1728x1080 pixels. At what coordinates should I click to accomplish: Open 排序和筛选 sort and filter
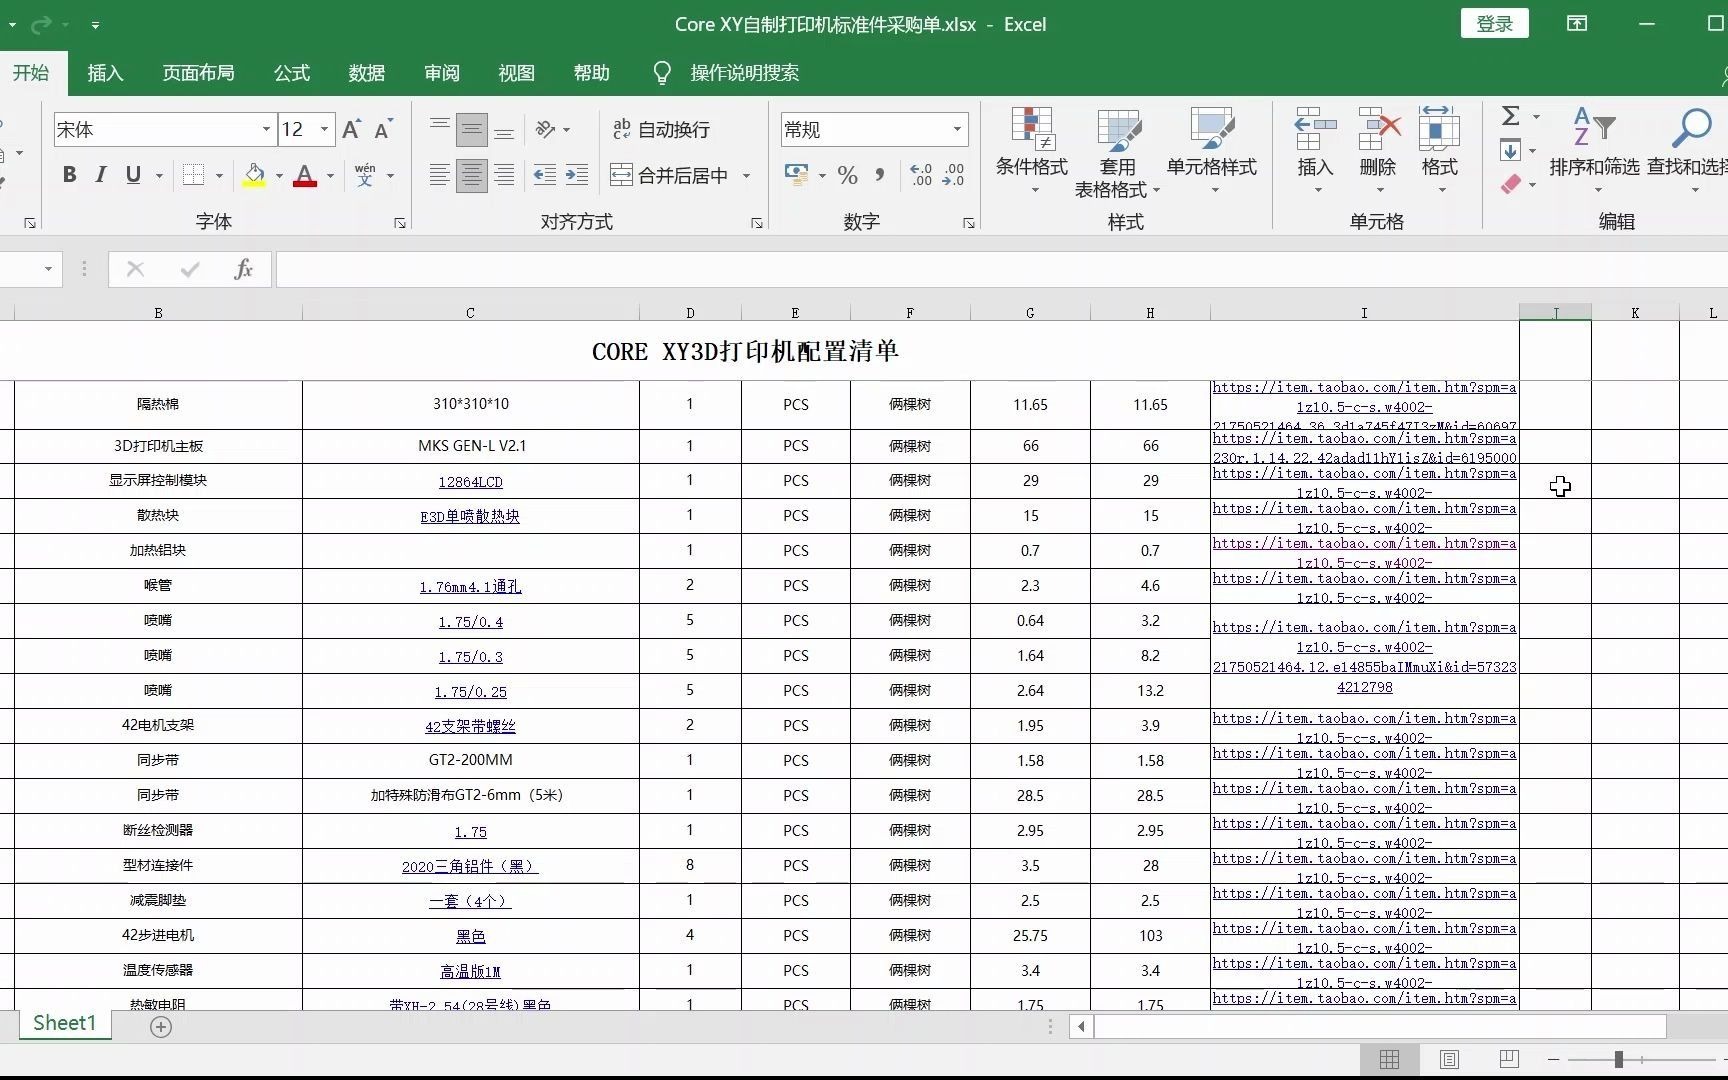pos(1594,150)
